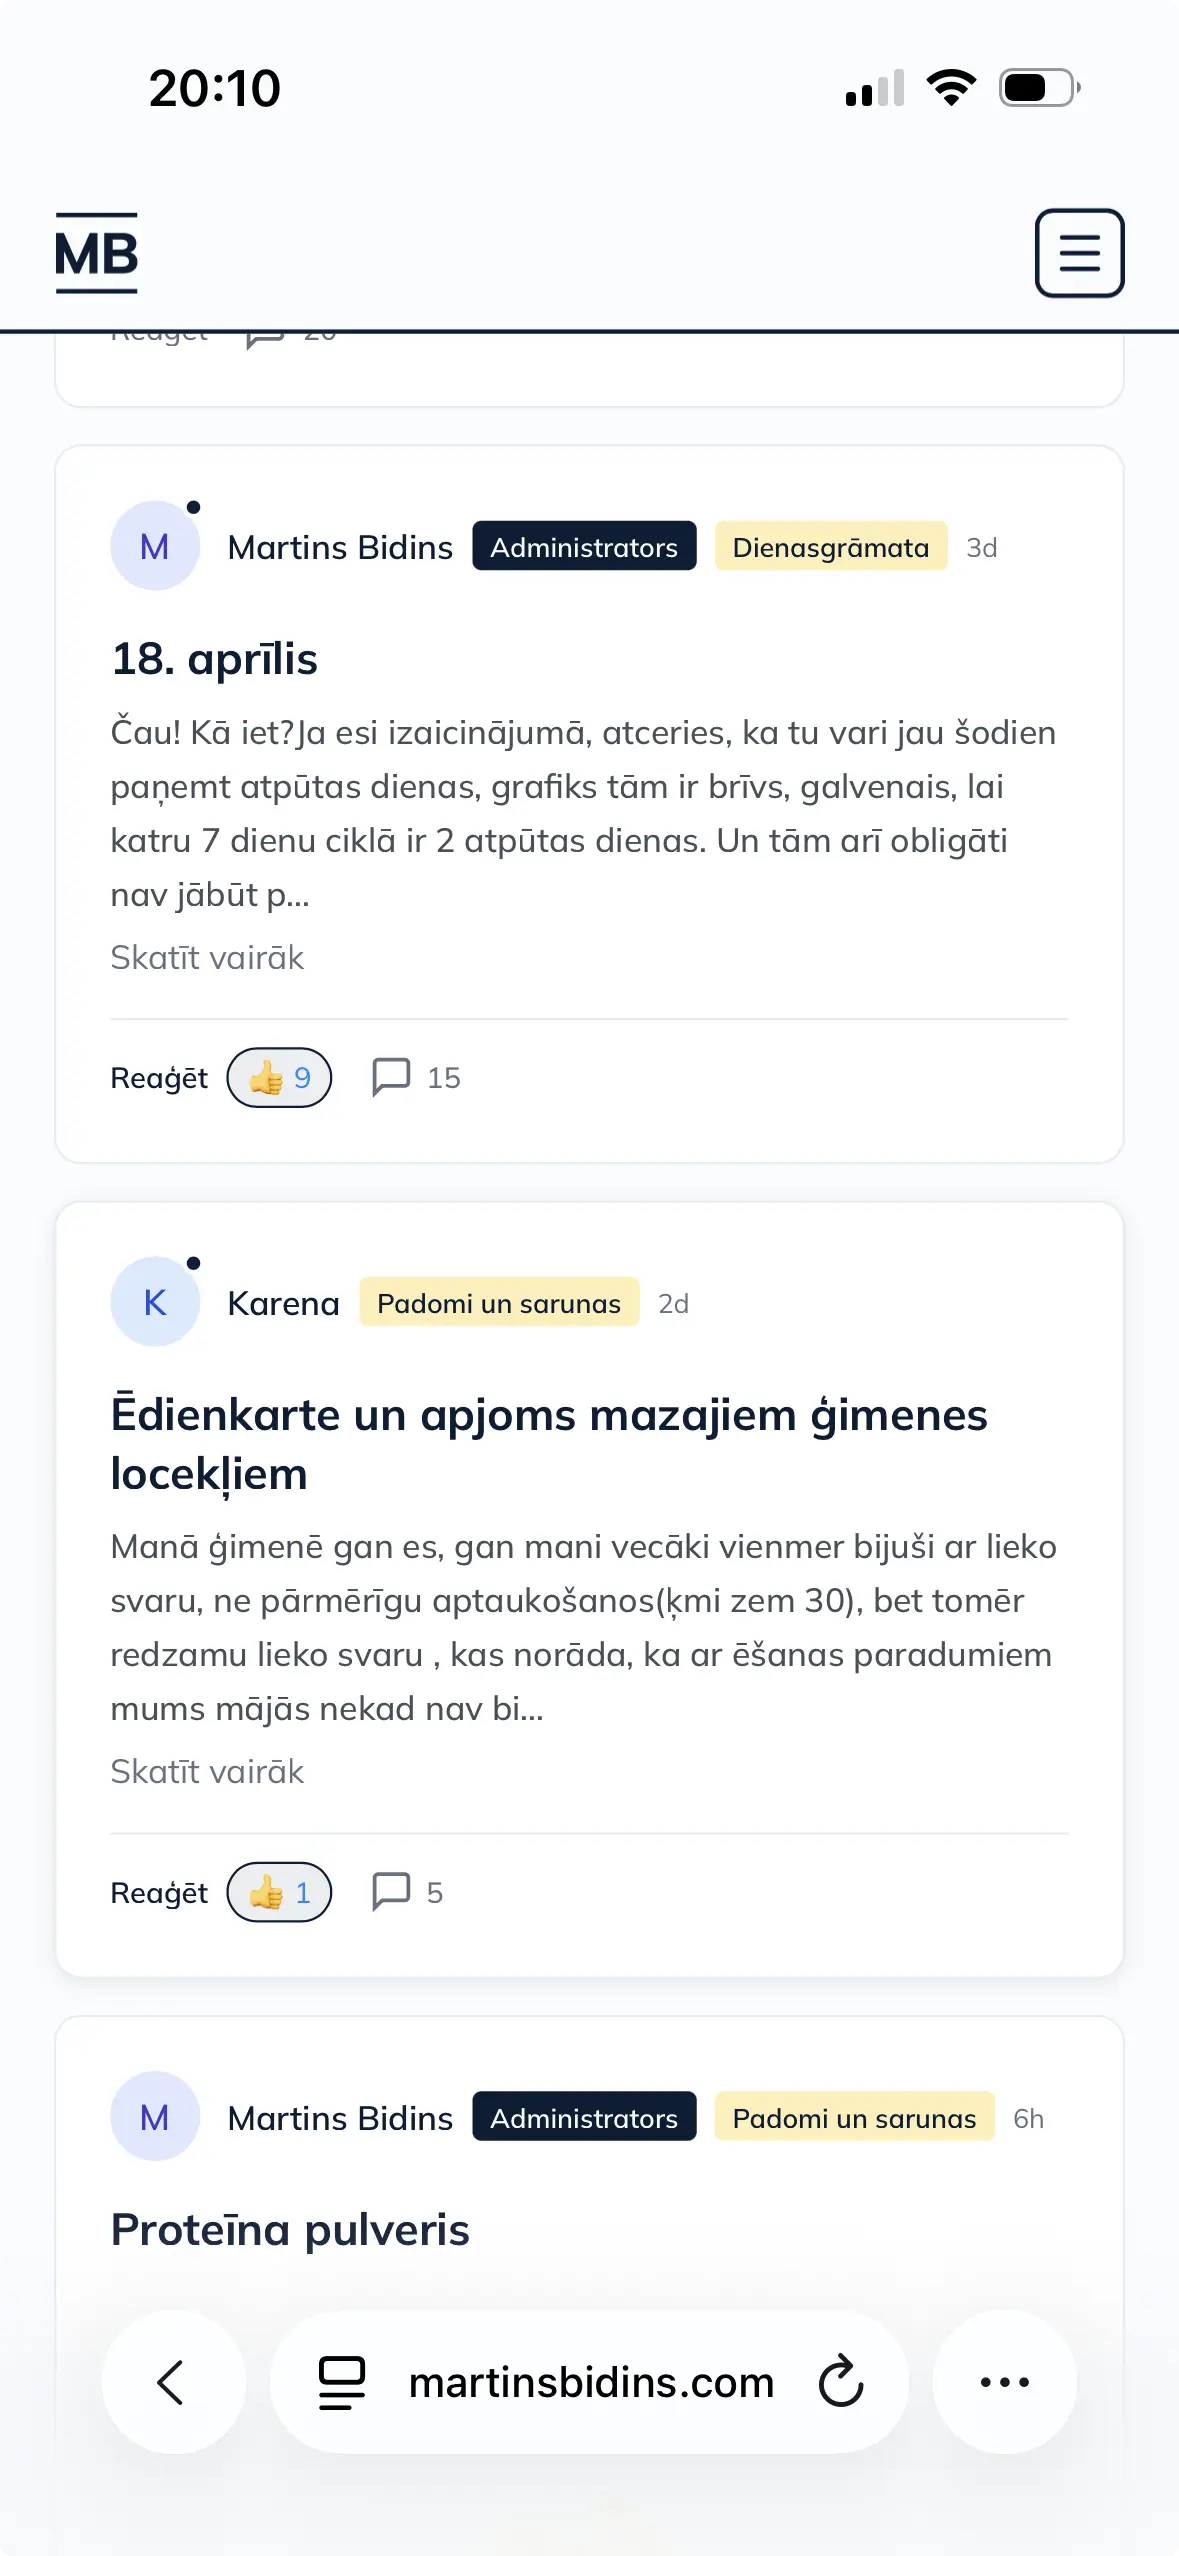Toggle thumbs-up reaction with 9 likes

pyautogui.click(x=279, y=1078)
